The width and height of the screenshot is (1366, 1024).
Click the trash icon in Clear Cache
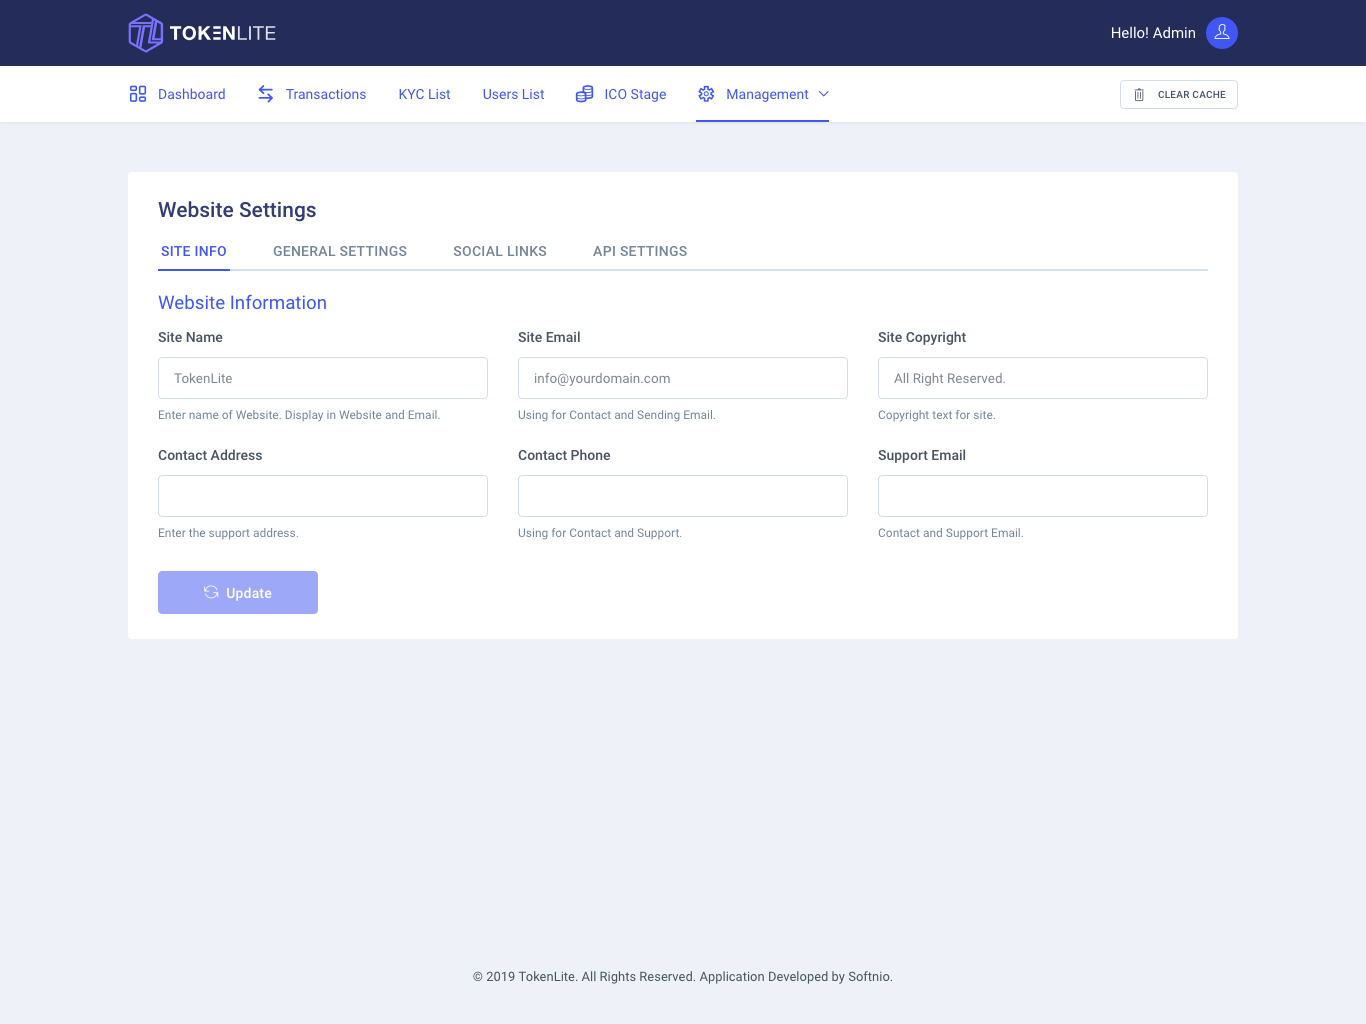tap(1139, 94)
